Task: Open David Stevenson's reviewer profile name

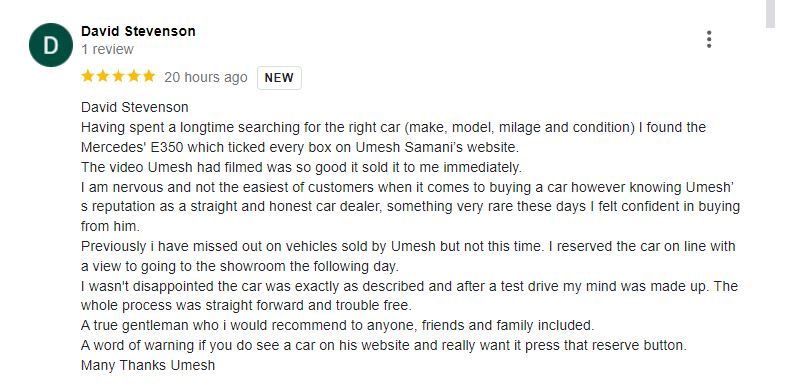Action: 138,31
